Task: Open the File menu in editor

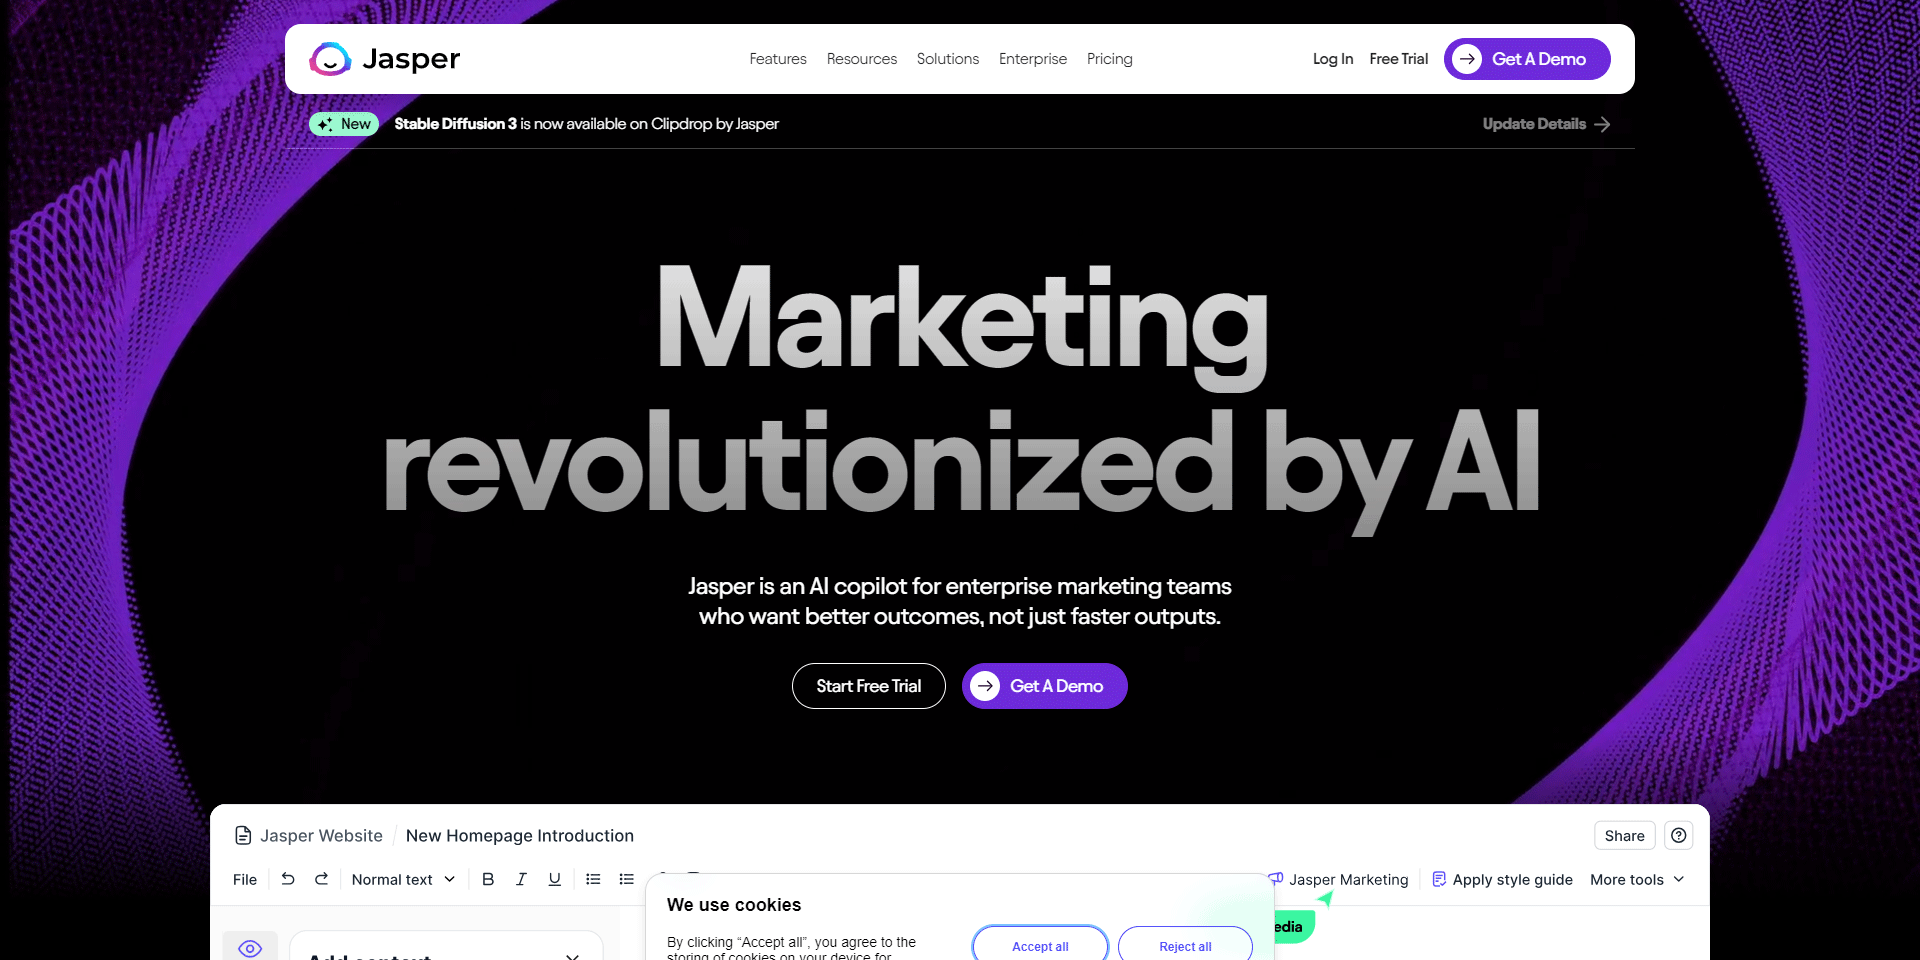Action: (245, 879)
